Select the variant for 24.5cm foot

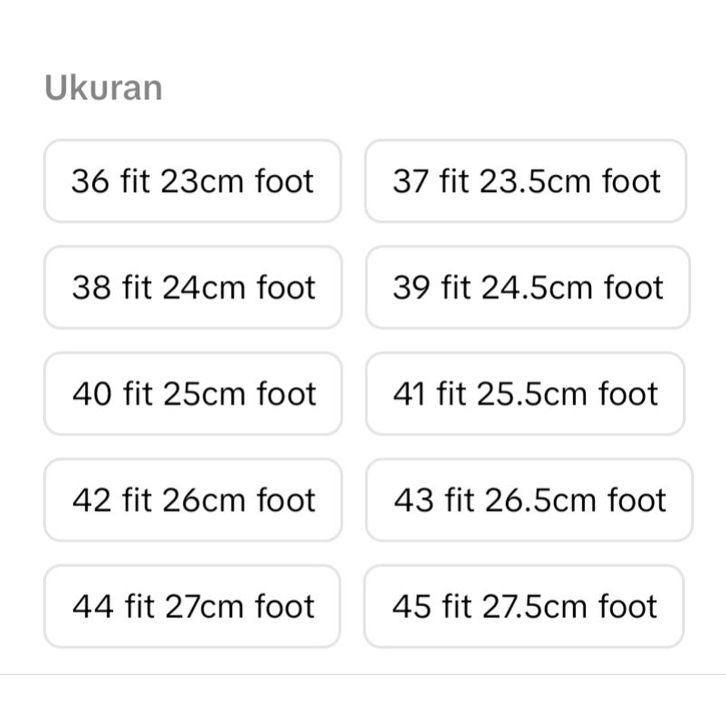pos(527,287)
